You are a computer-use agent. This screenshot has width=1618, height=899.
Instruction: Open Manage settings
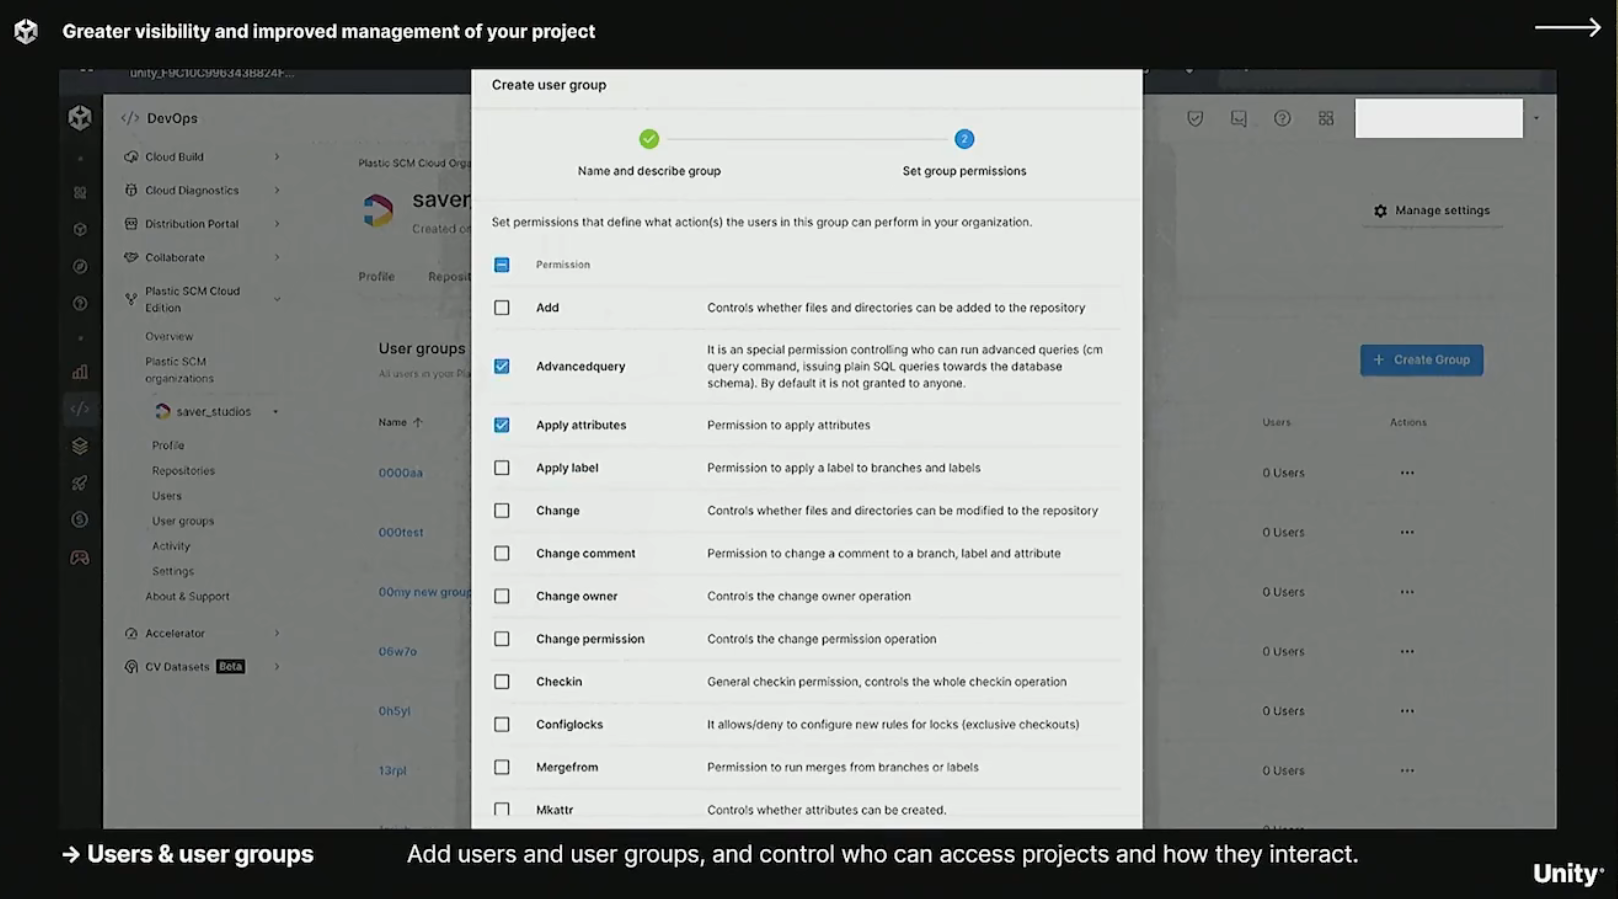[1432, 211]
